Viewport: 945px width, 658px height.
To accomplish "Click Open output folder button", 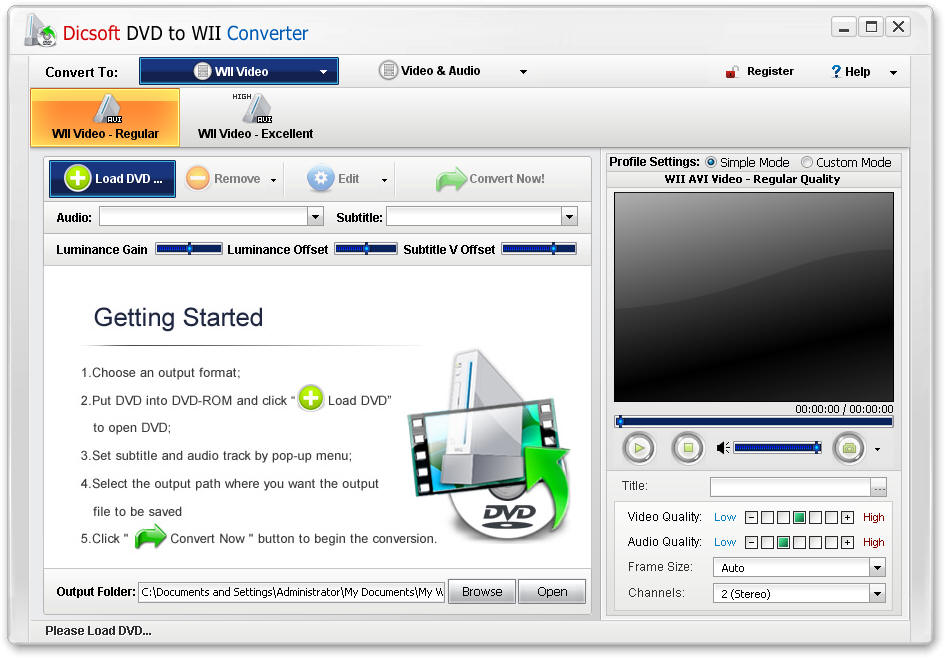I will 552,592.
